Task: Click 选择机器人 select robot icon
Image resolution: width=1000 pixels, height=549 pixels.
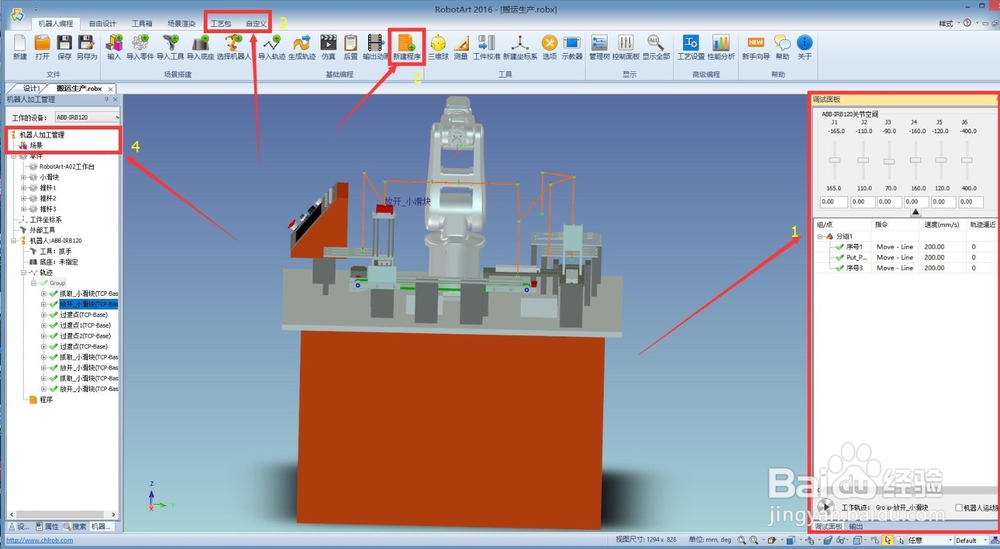Action: tap(234, 47)
